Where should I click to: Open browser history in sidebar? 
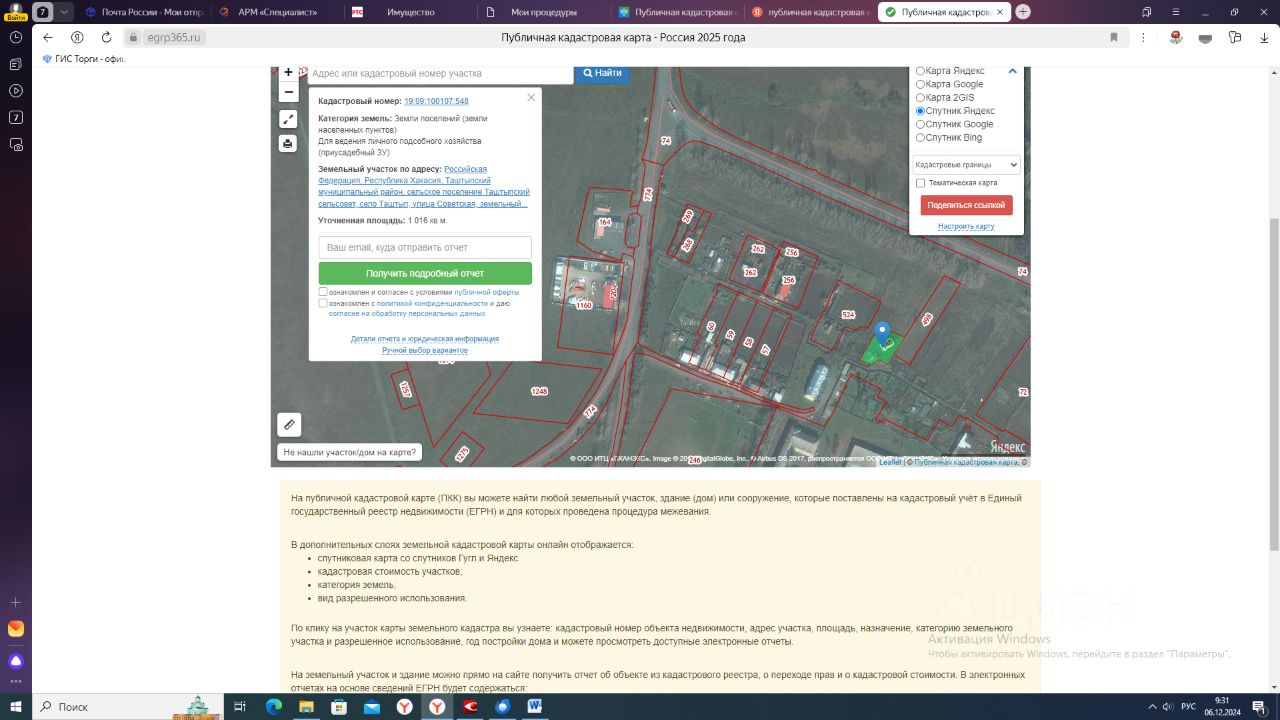(x=16, y=37)
